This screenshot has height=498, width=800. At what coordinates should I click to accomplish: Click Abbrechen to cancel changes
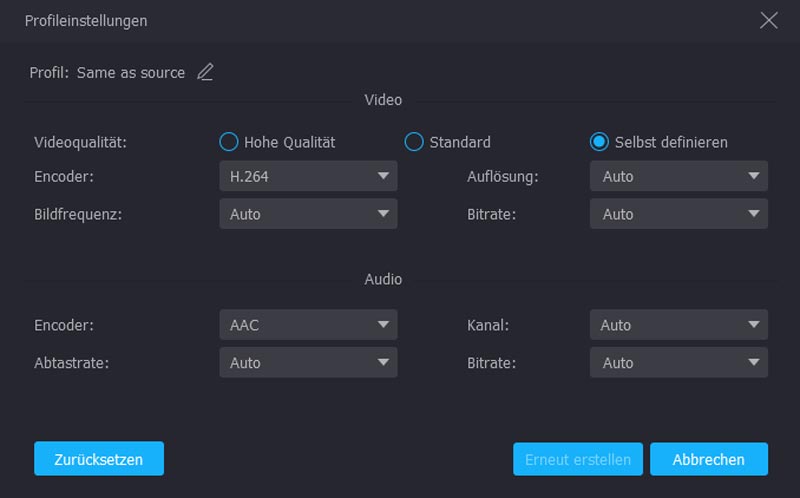pos(708,460)
